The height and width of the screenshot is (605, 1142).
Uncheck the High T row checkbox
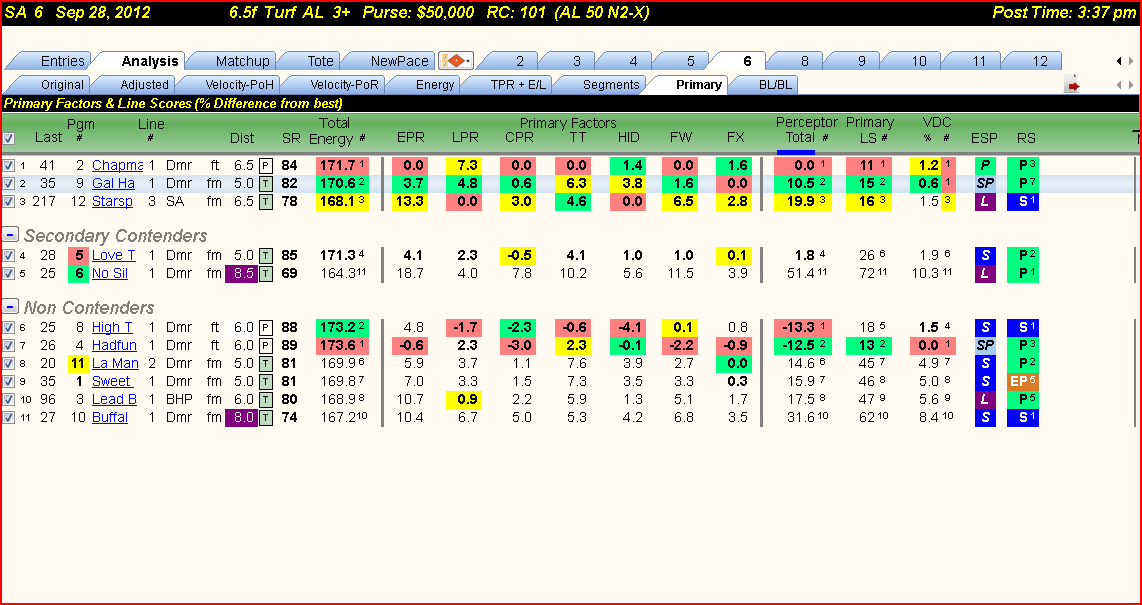coord(8,328)
